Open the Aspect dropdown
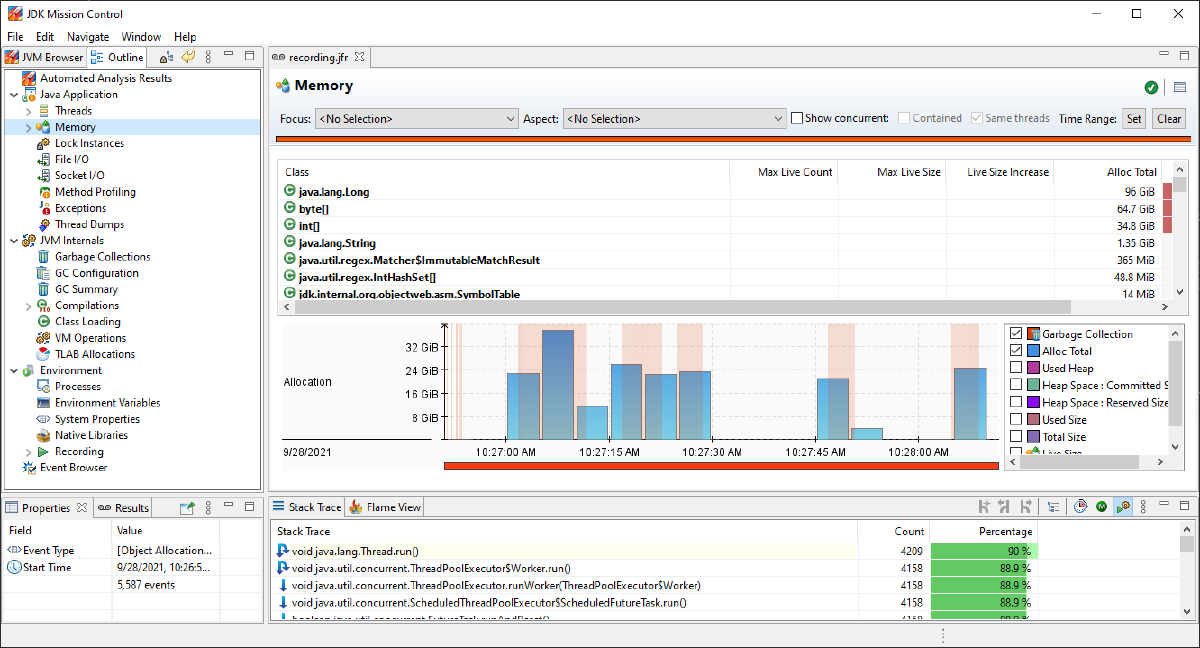The width and height of the screenshot is (1200, 648). (675, 119)
